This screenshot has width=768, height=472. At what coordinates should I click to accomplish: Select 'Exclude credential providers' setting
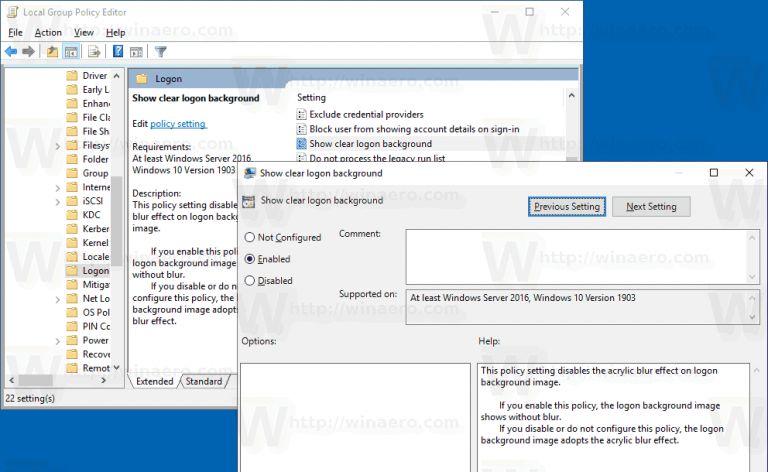pos(366,115)
